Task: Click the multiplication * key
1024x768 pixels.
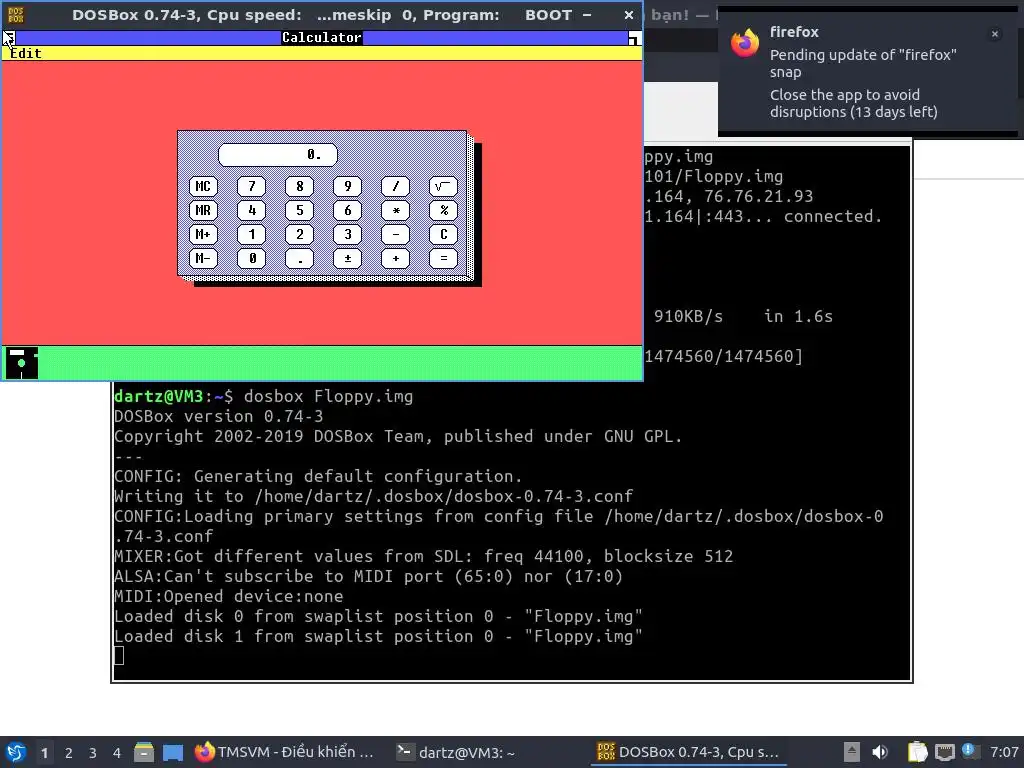Action: 396,210
